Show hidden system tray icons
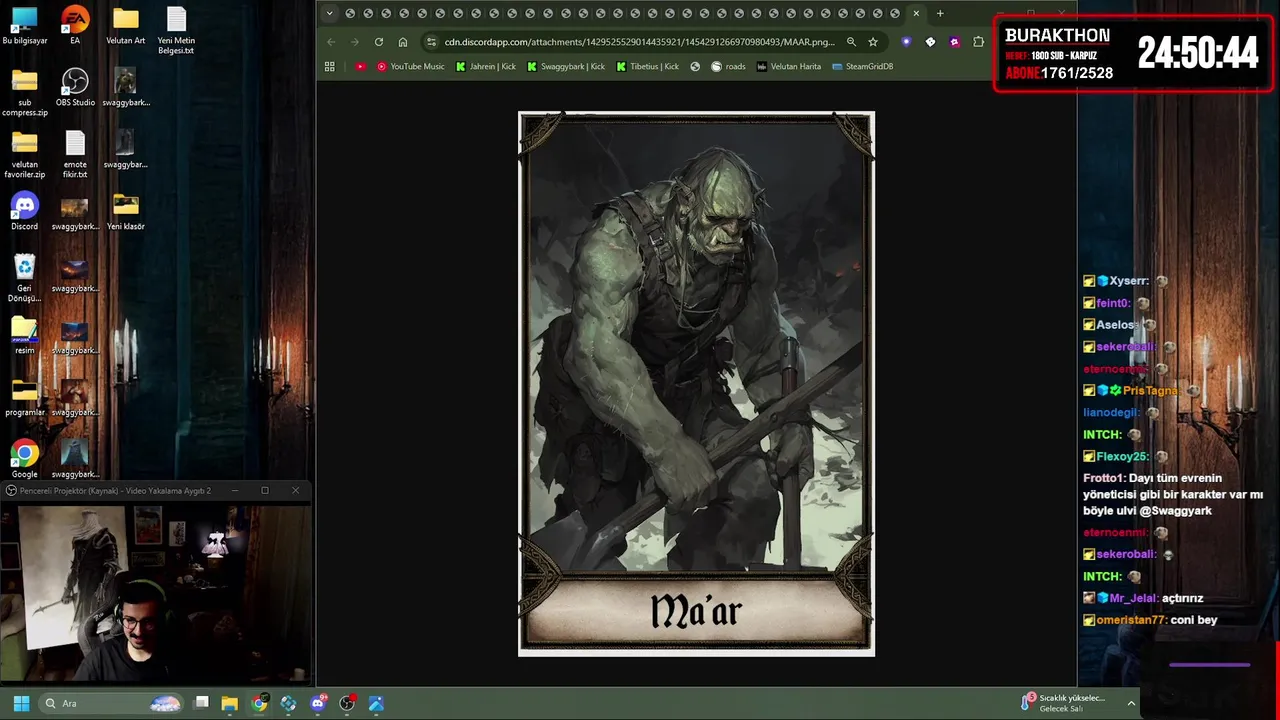The height and width of the screenshot is (720, 1280). point(1131,703)
